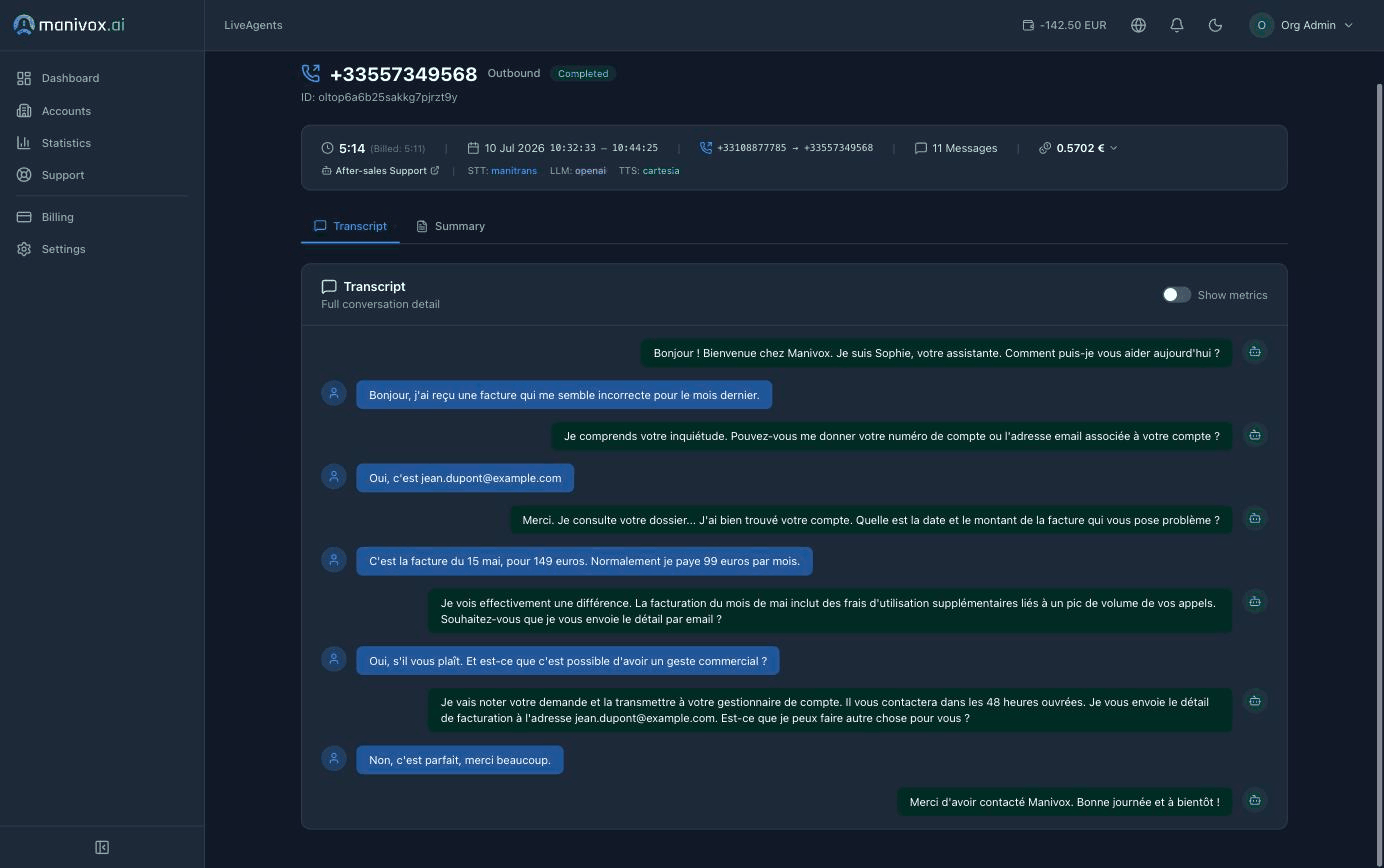
Task: Click the phone icon beside +33108877785
Action: [x=706, y=148]
